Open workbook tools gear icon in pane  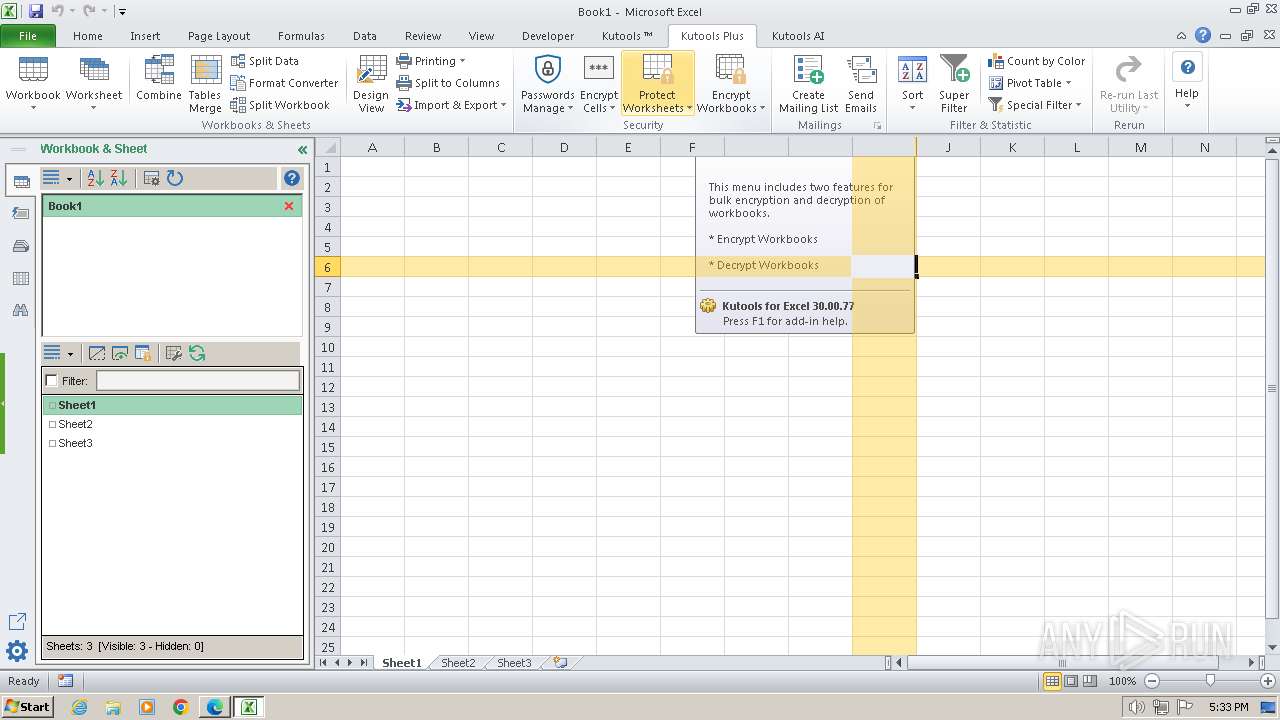pyautogui.click(x=152, y=178)
